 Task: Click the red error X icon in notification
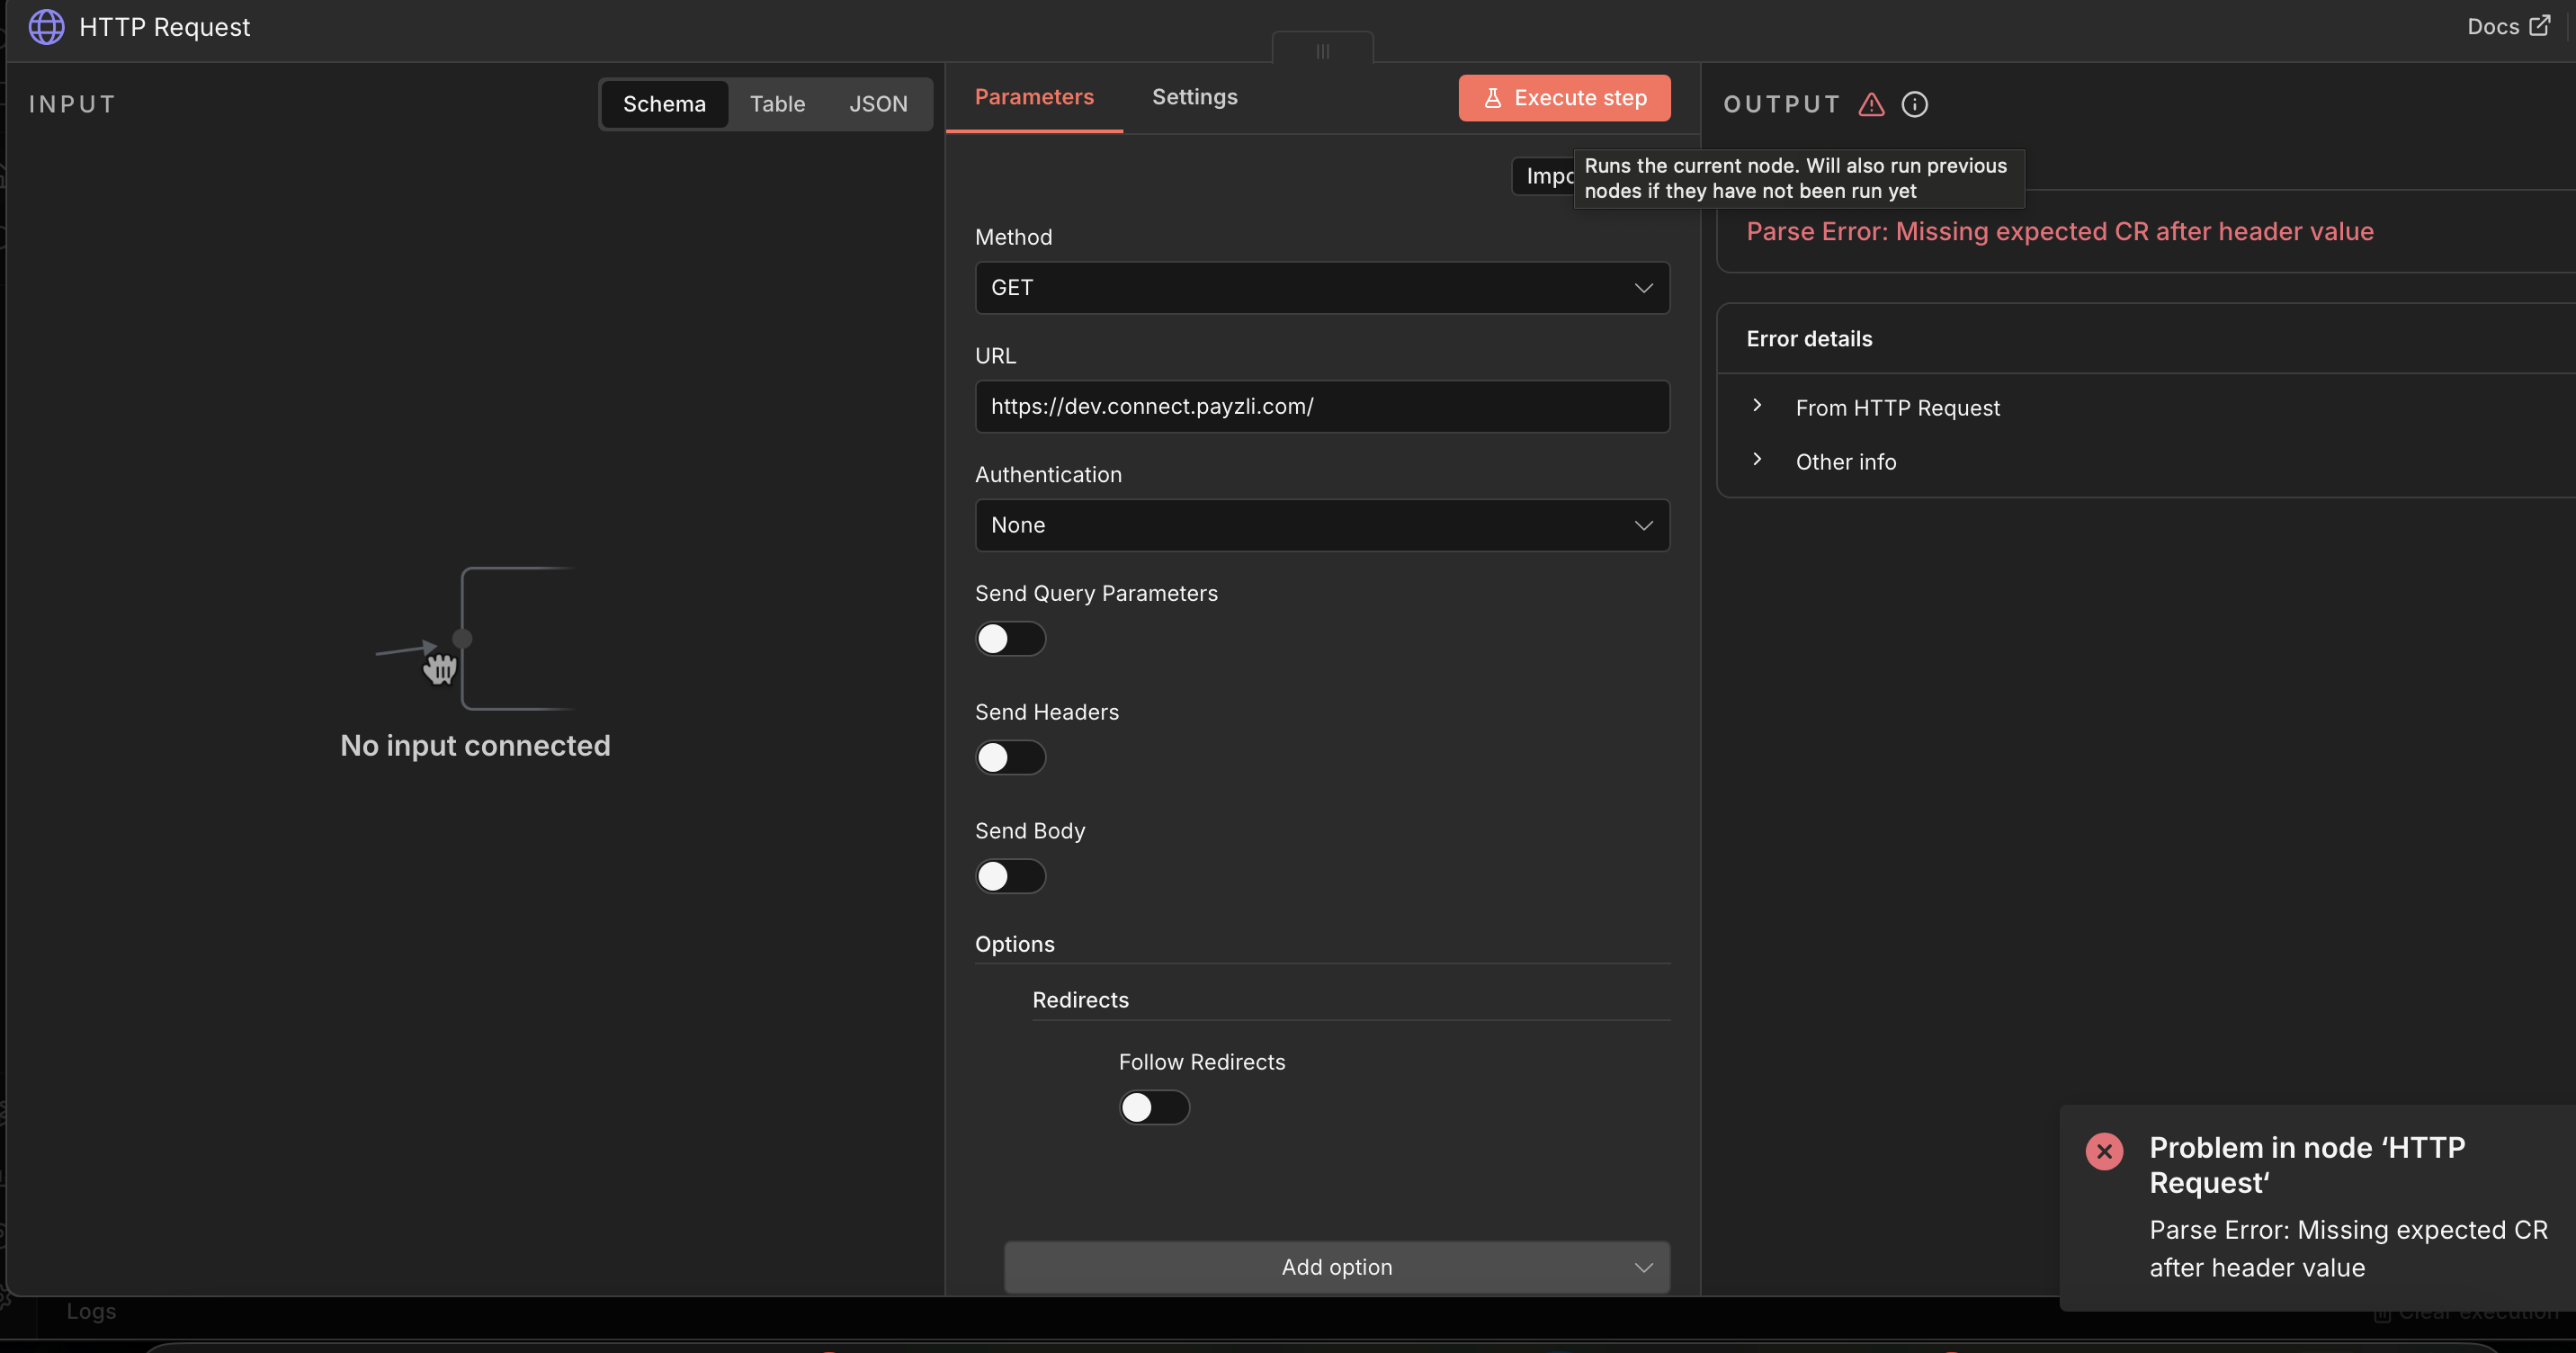(2104, 1151)
